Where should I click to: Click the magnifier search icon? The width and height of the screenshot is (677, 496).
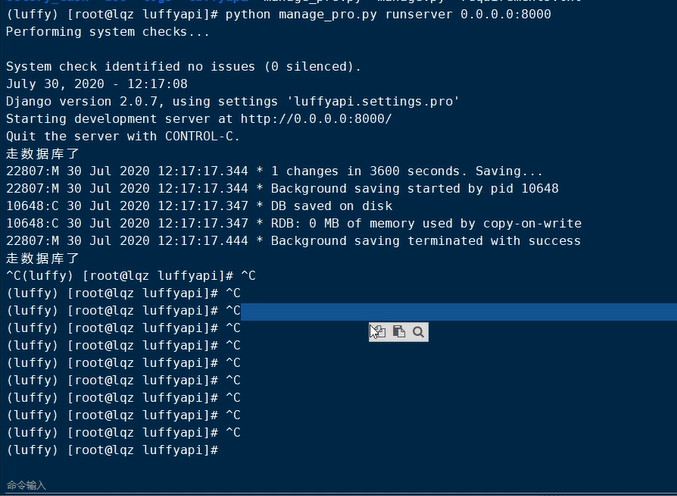click(x=418, y=332)
